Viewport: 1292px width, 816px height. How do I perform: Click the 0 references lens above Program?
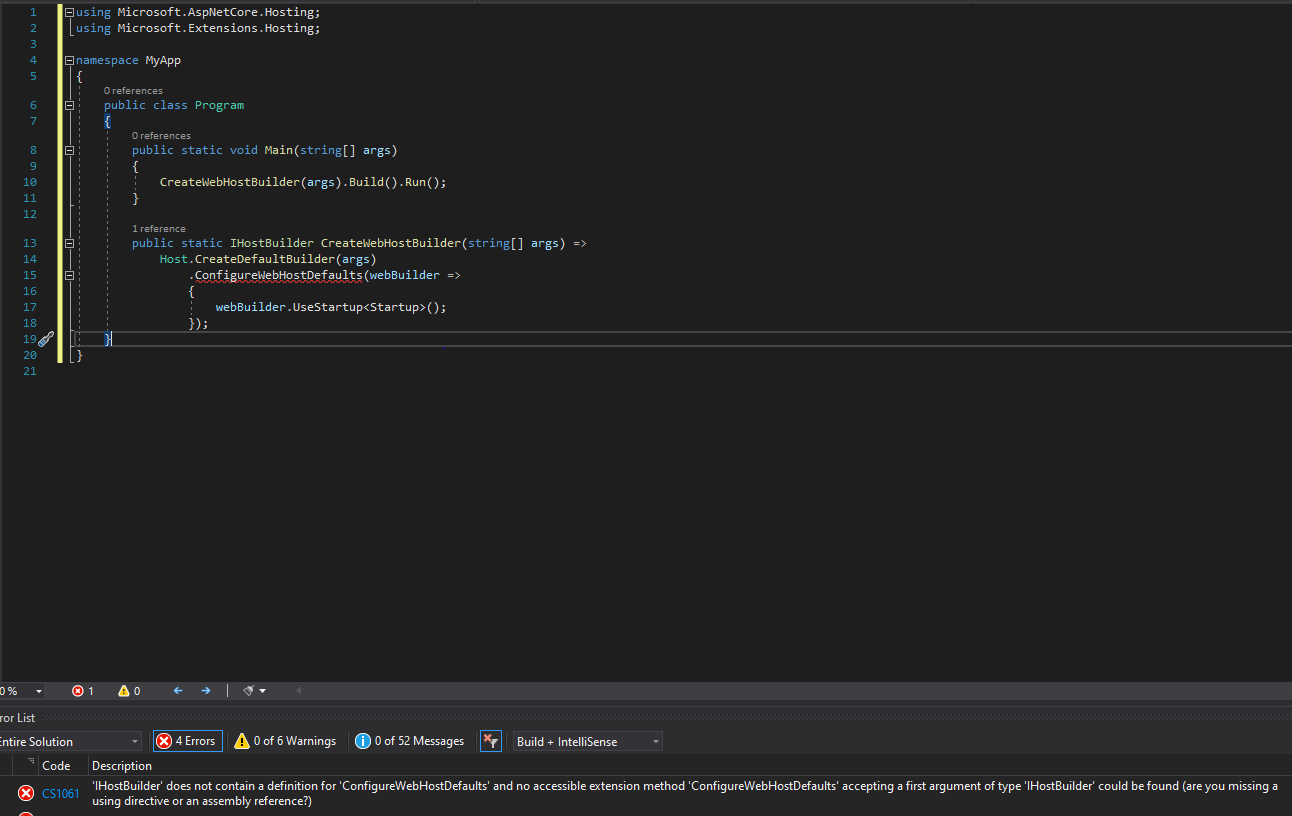[x=133, y=91]
